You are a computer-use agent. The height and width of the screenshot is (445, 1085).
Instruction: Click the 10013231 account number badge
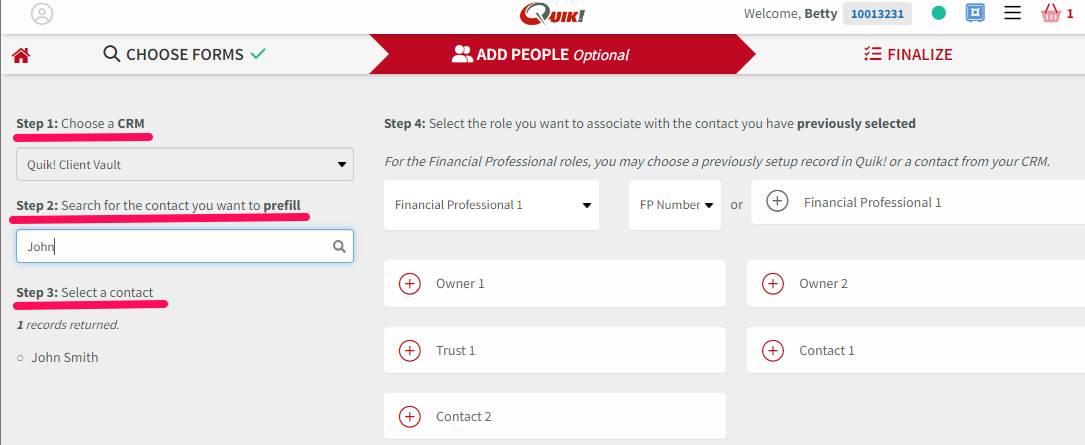[x=877, y=14]
